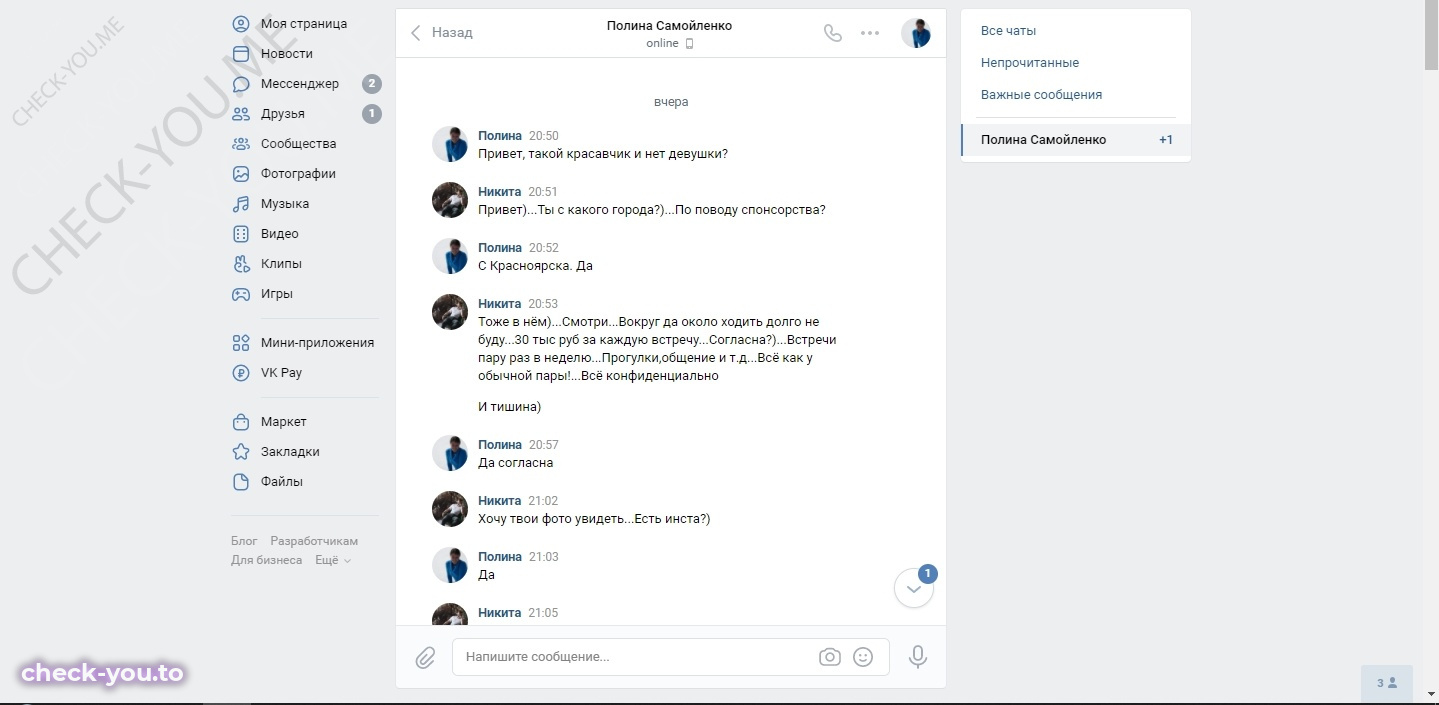Open the online friends counter at bottom right

pyautogui.click(x=1387, y=683)
